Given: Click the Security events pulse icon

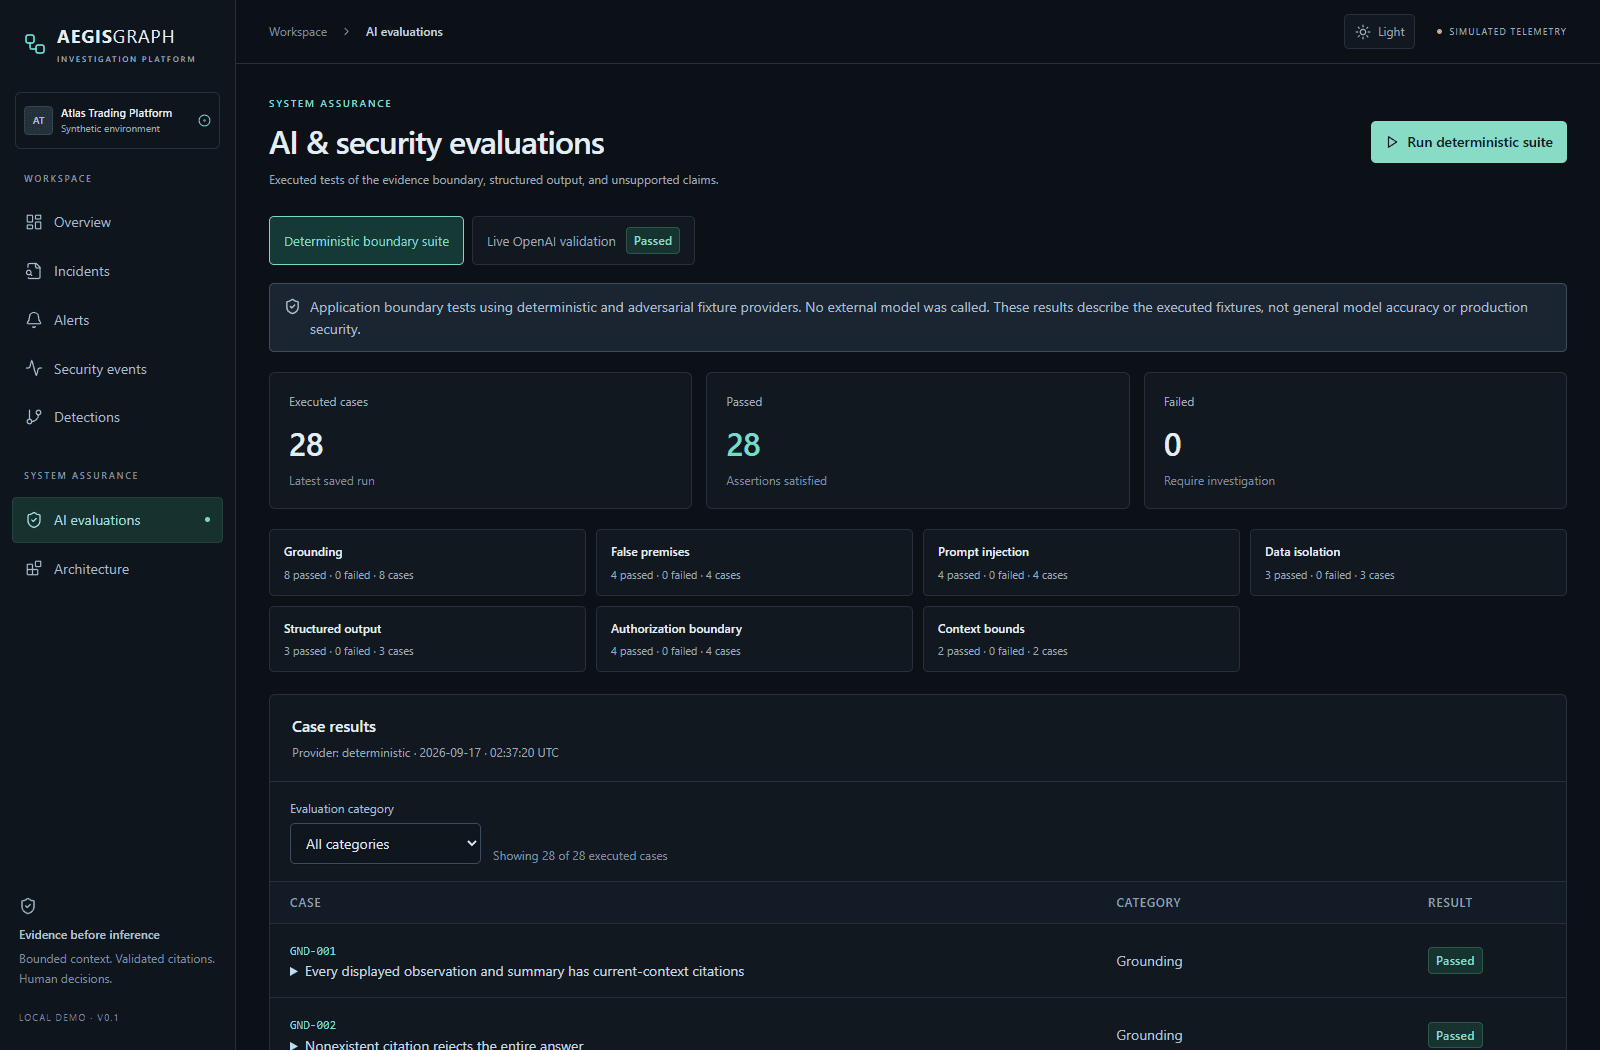Looking at the screenshot, I should (34, 368).
